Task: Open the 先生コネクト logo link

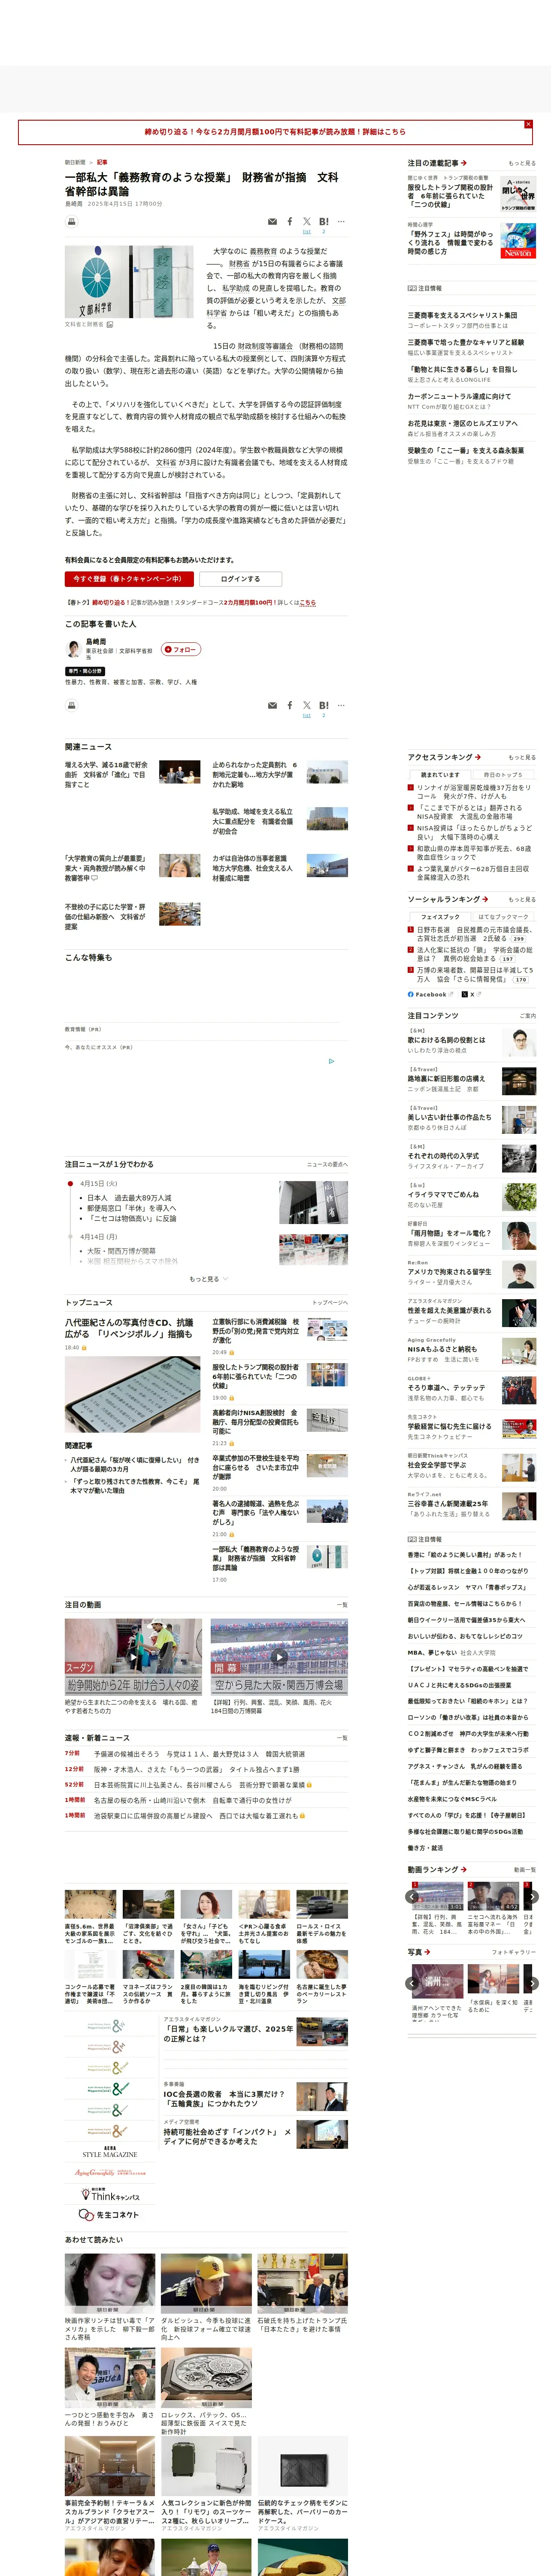Action: pos(109,2215)
